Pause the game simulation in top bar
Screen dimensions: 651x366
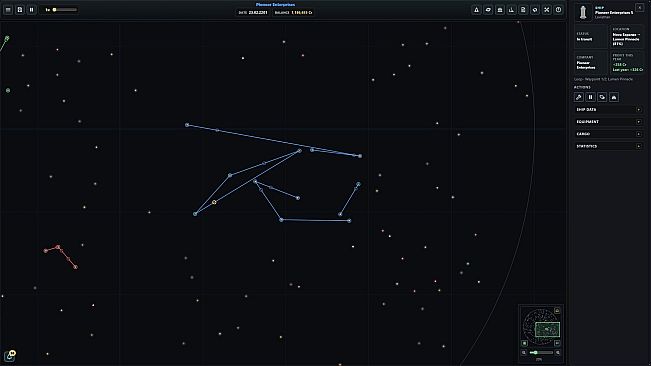click(x=31, y=10)
